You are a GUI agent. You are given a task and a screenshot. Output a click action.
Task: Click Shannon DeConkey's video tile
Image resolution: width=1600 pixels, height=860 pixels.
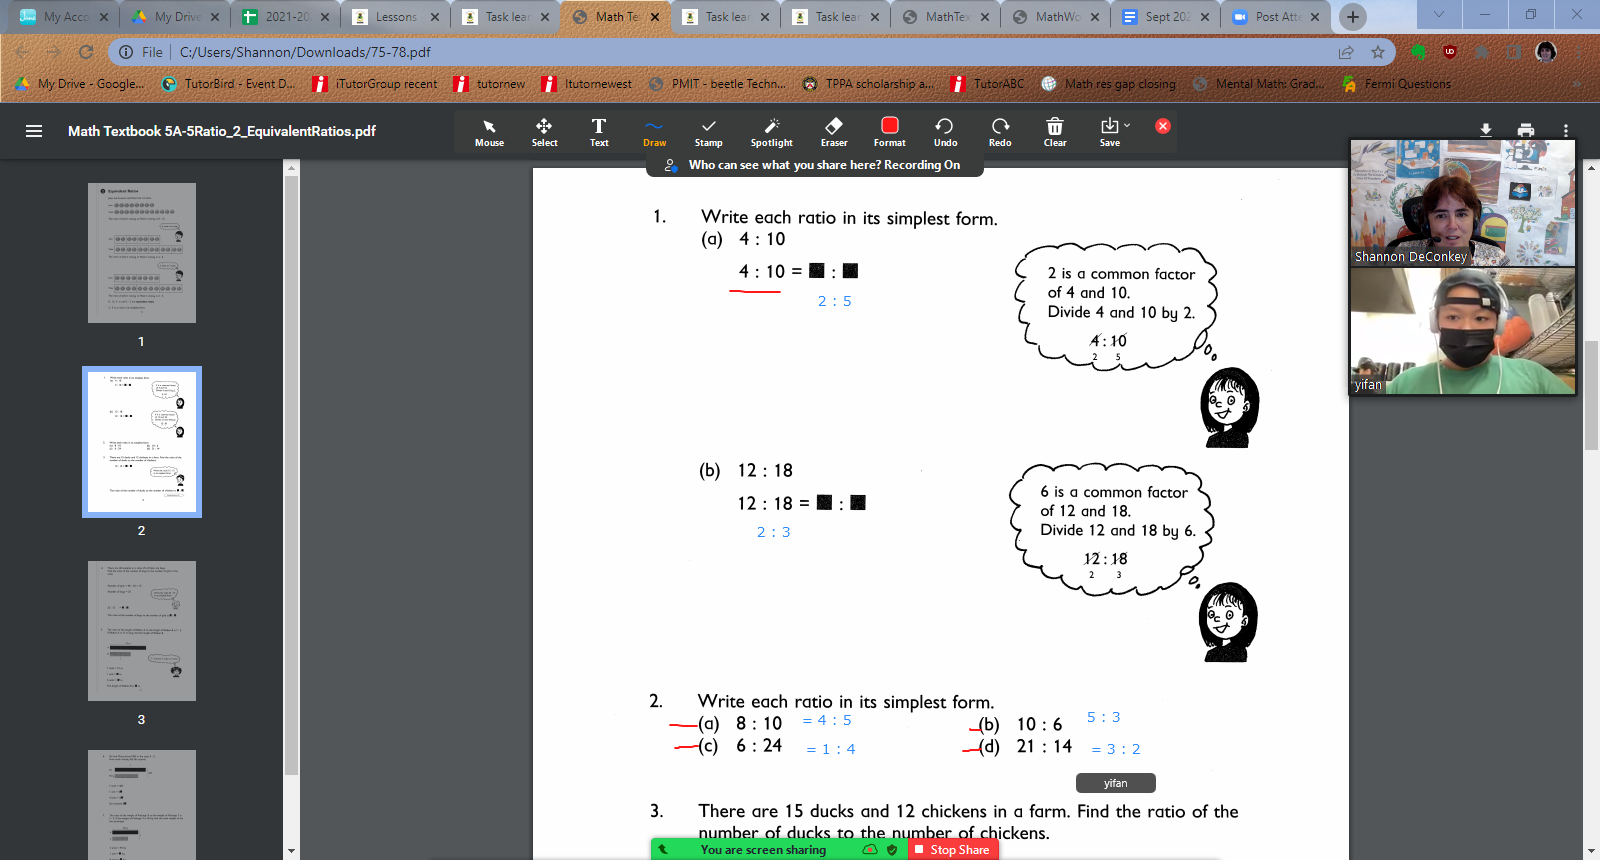(x=1463, y=203)
